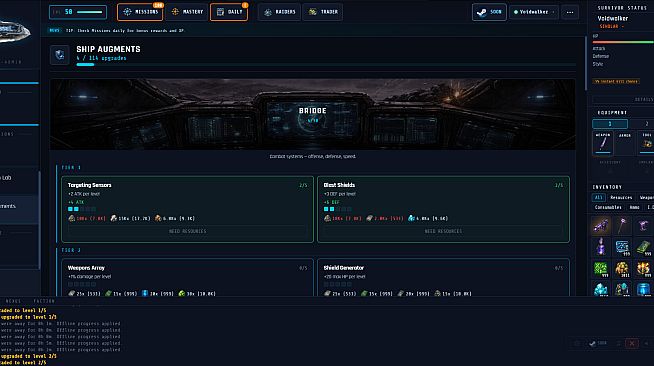Open the Voidwalker profile dropdown
The image size is (654, 366).
[x=533, y=12]
